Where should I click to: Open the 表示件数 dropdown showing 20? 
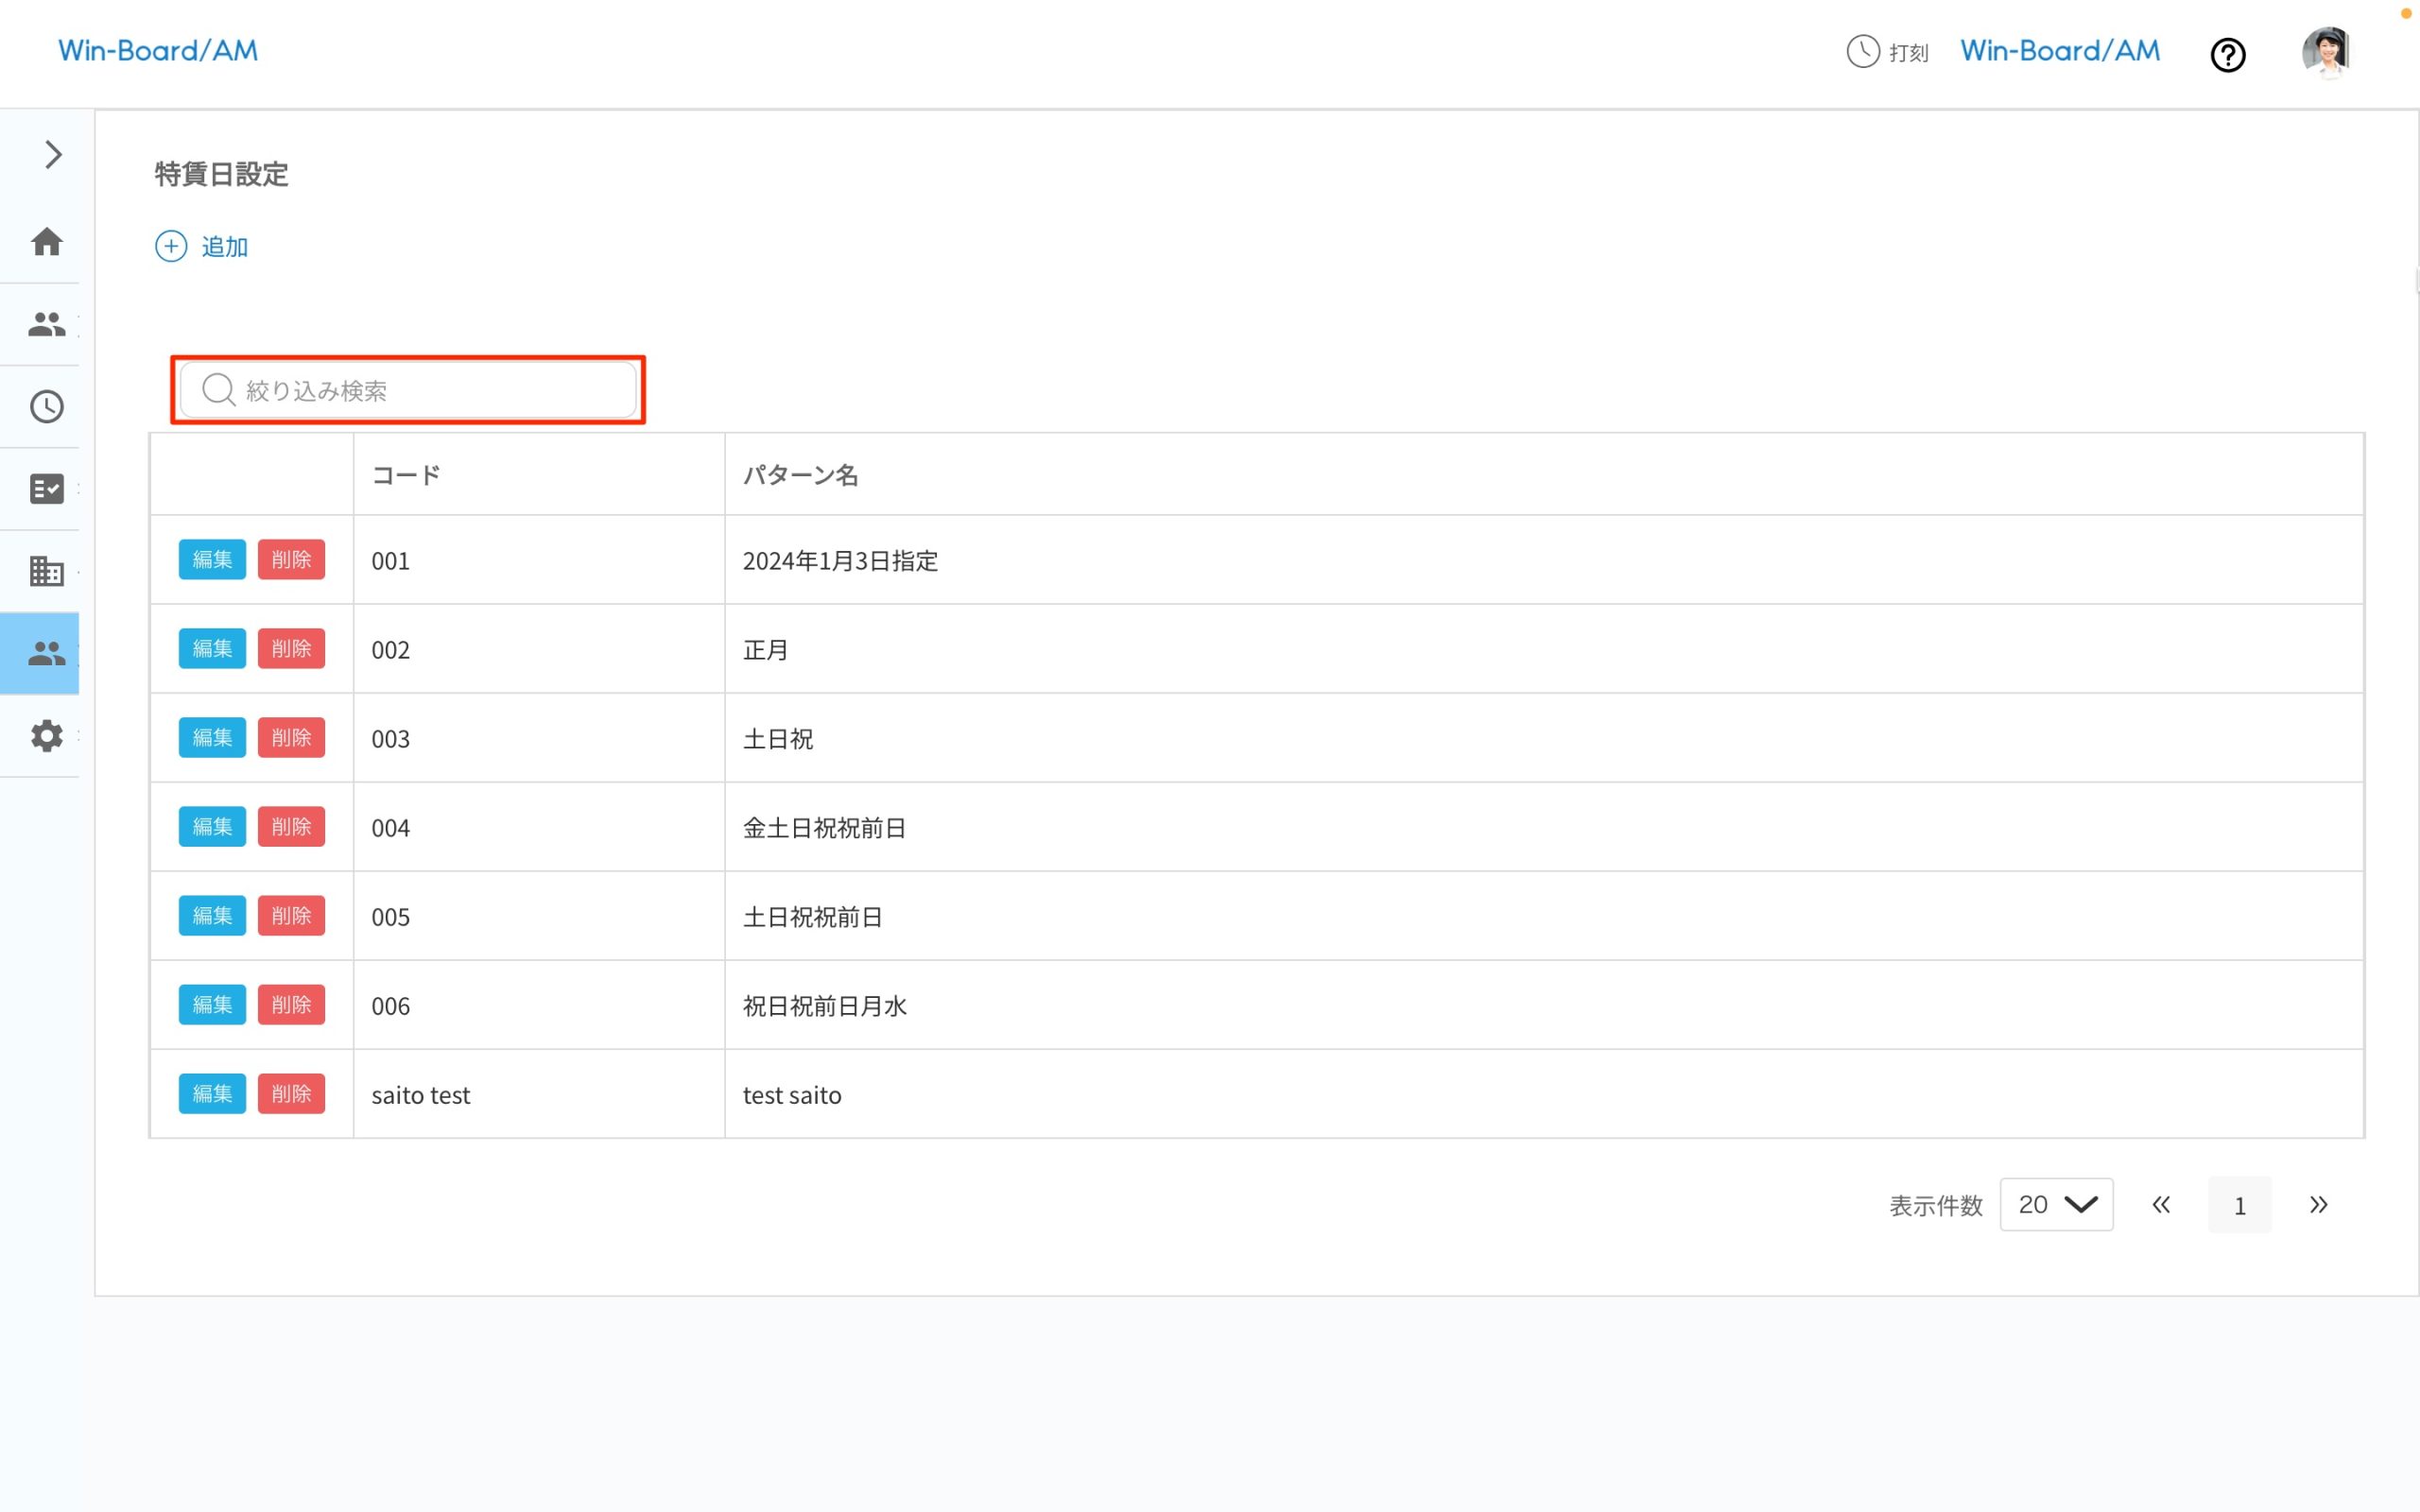click(x=2055, y=1205)
